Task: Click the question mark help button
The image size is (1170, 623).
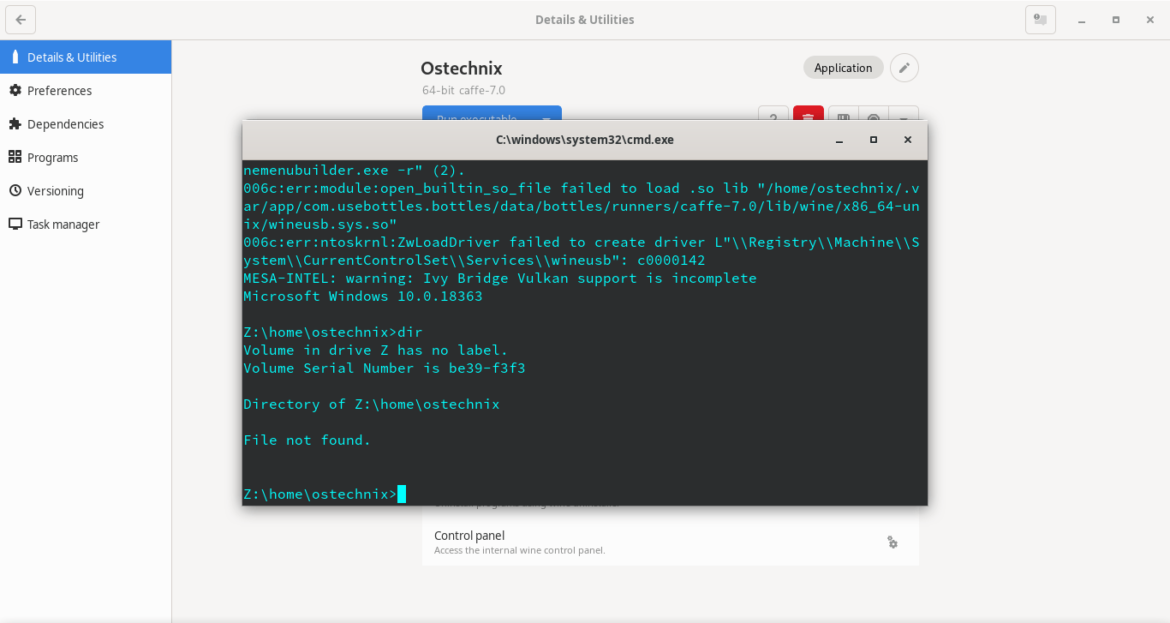Action: pyautogui.click(x=773, y=115)
